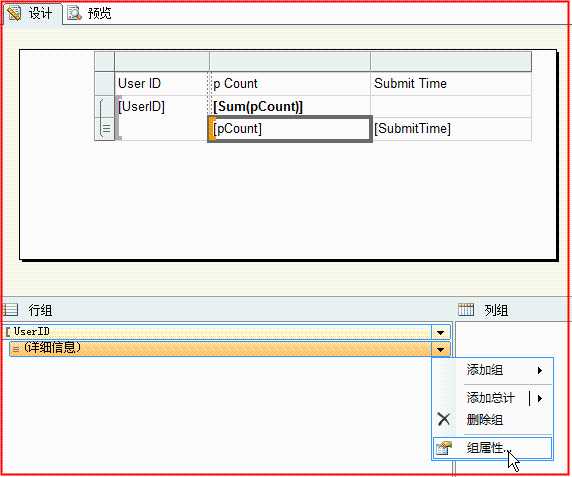This screenshot has width=572, height=477.
Task: Click the 列组 column groups icon
Action: point(466,310)
